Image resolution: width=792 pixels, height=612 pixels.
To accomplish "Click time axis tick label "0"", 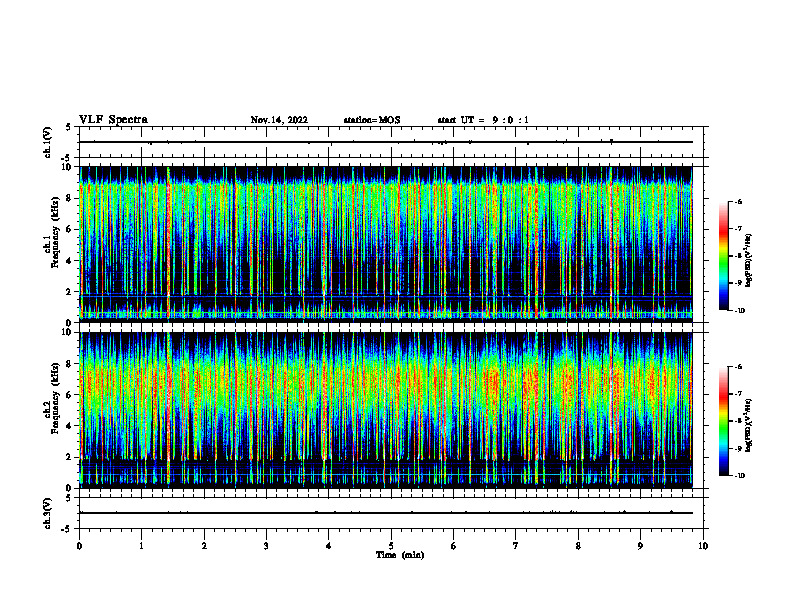I will pos(79,546).
